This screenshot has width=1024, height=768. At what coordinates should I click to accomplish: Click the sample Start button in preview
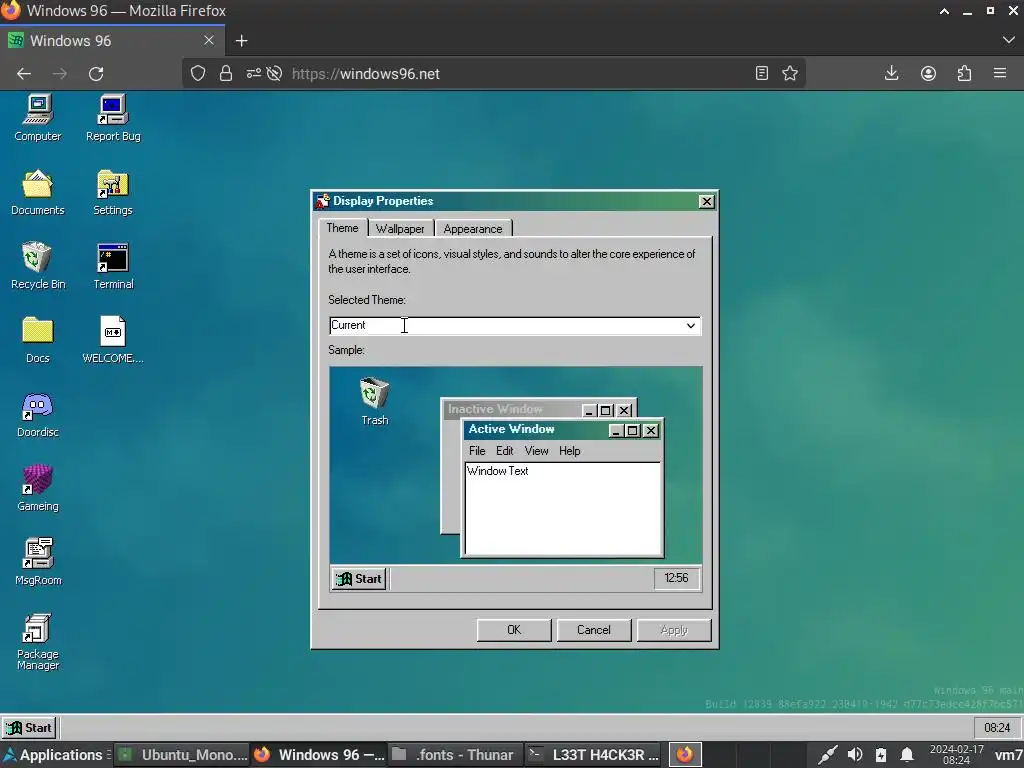359,579
